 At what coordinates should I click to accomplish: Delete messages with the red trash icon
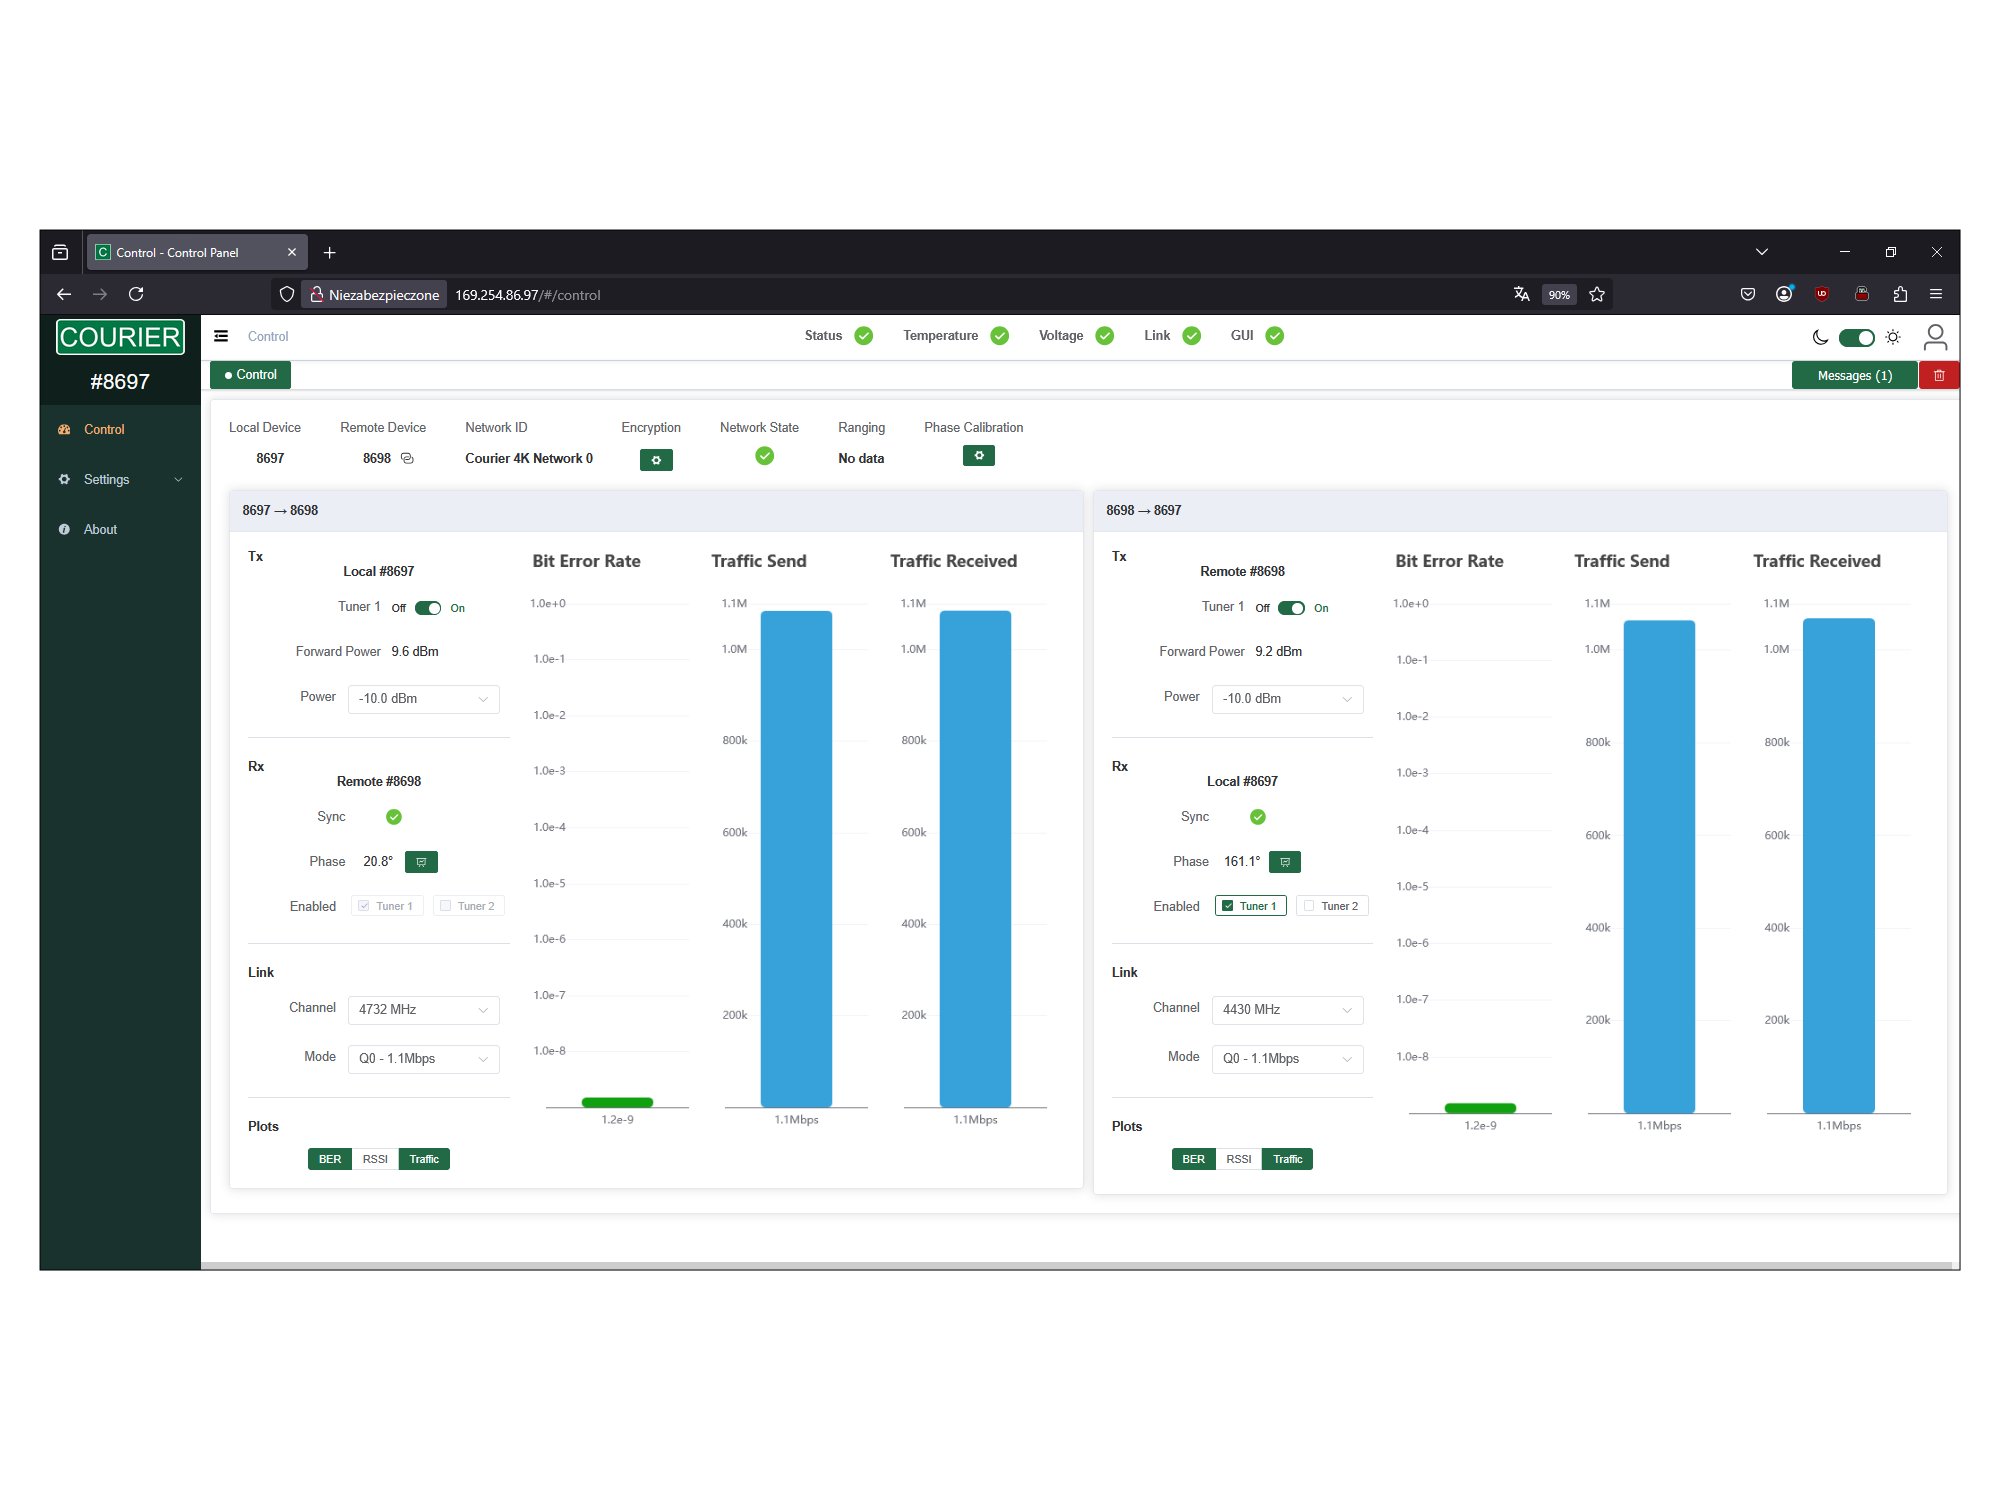pos(1939,375)
